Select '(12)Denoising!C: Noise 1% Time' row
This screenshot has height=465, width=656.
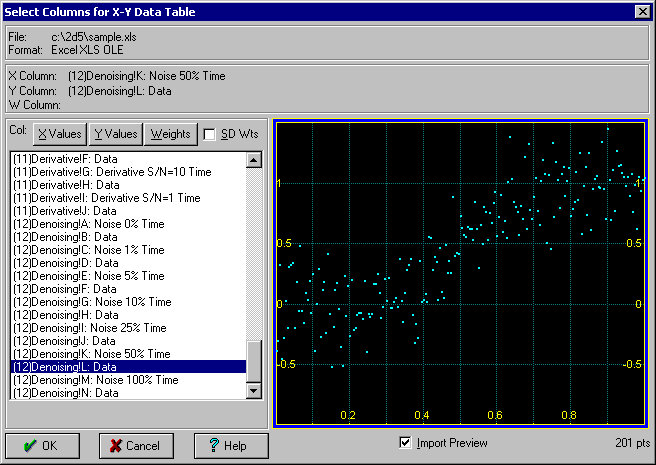(x=128, y=250)
